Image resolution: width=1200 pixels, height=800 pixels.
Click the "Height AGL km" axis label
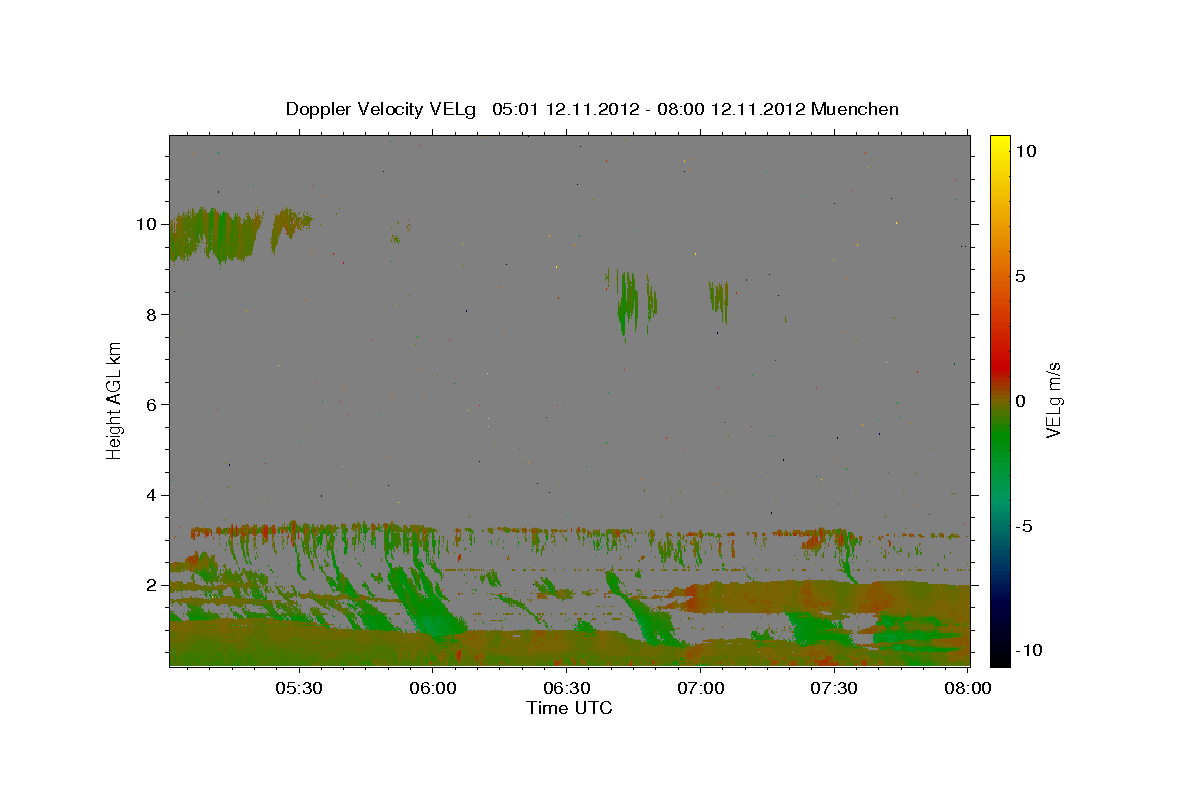(115, 400)
